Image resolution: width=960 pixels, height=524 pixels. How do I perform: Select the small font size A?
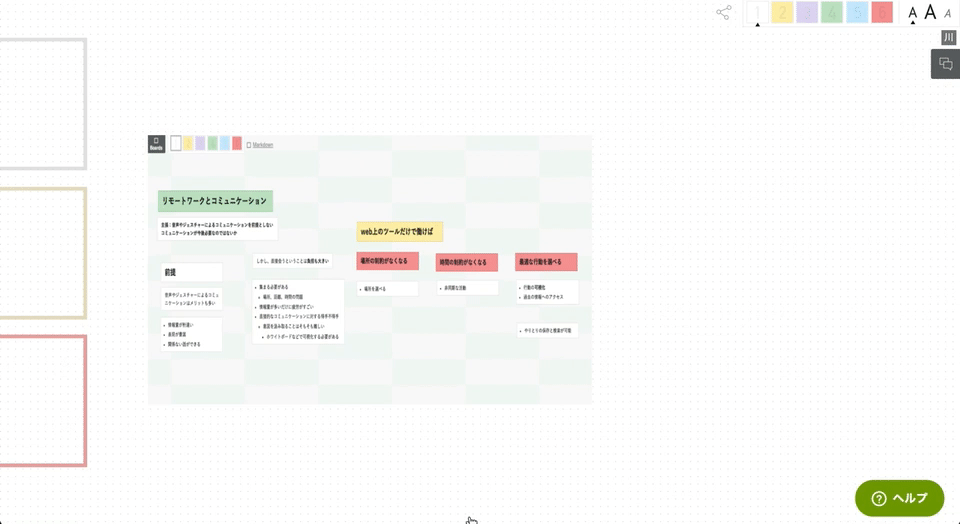(913, 13)
